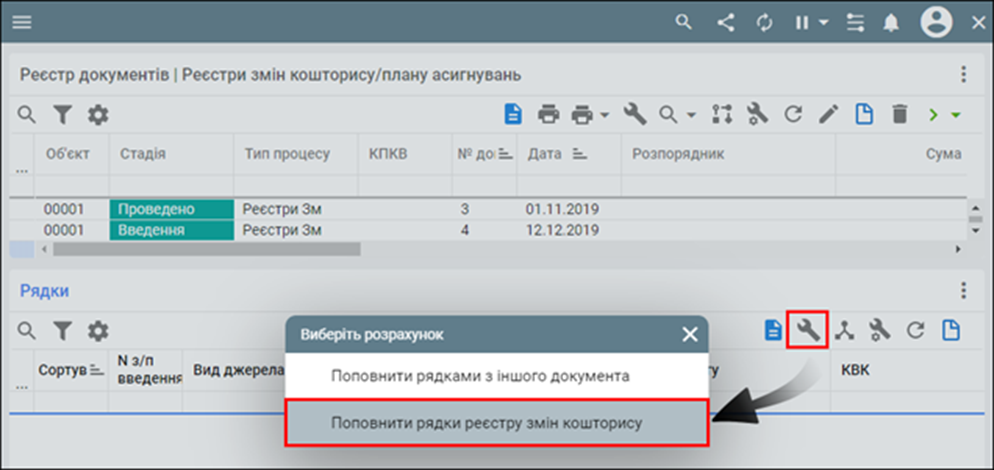Open the notifications bell
The width and height of the screenshot is (994, 470).
point(891,22)
